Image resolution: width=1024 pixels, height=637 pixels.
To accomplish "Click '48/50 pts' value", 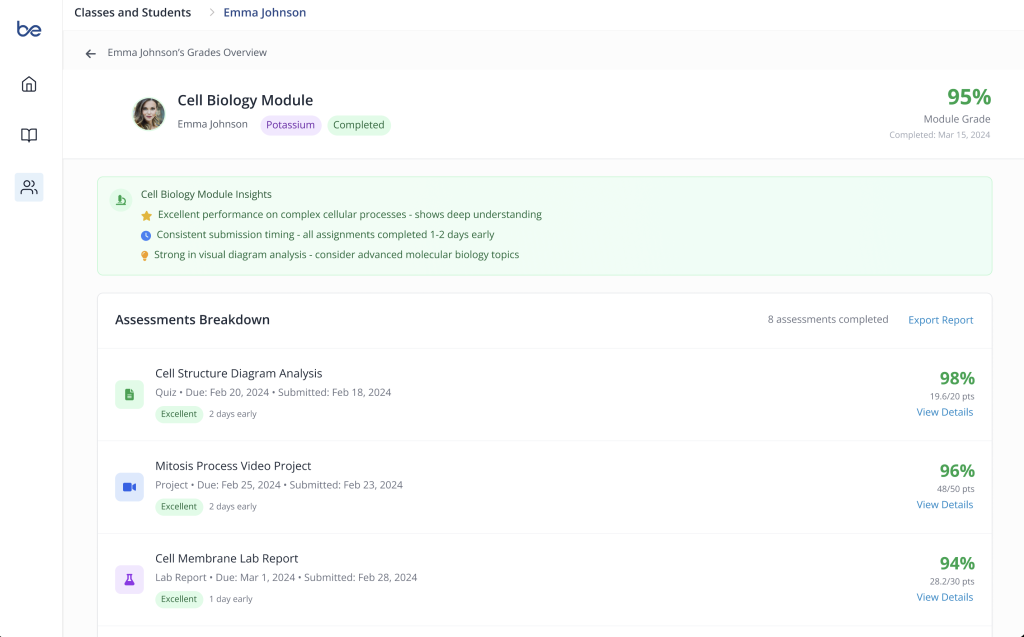I will point(955,489).
